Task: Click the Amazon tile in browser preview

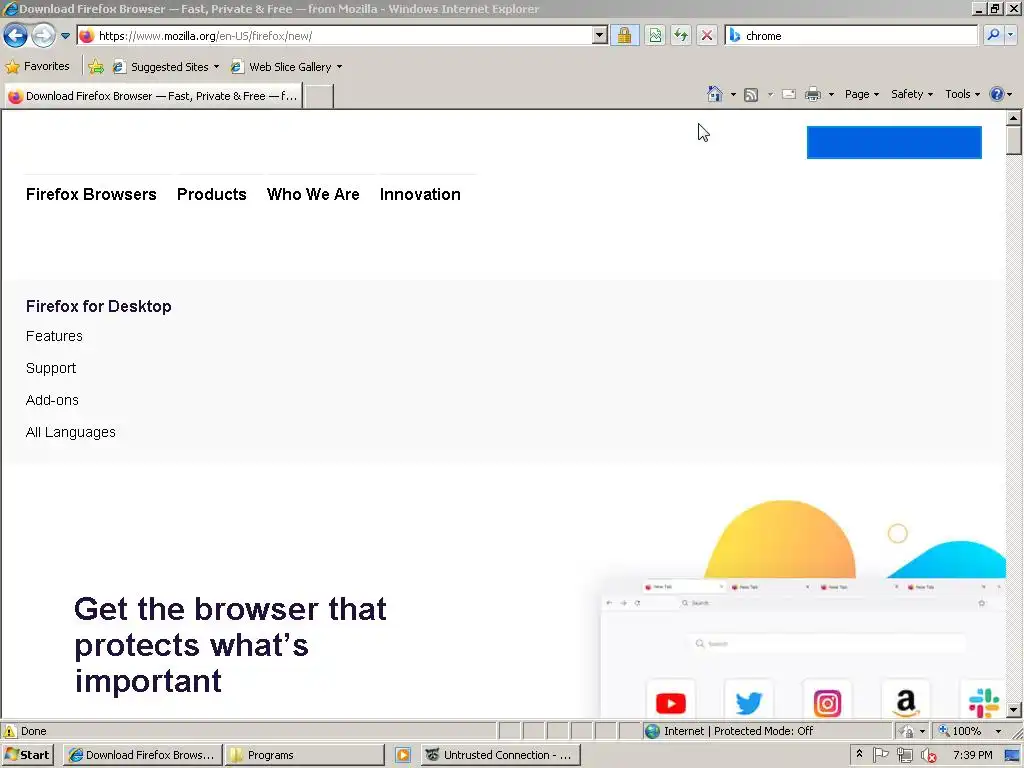Action: pyautogui.click(x=906, y=701)
